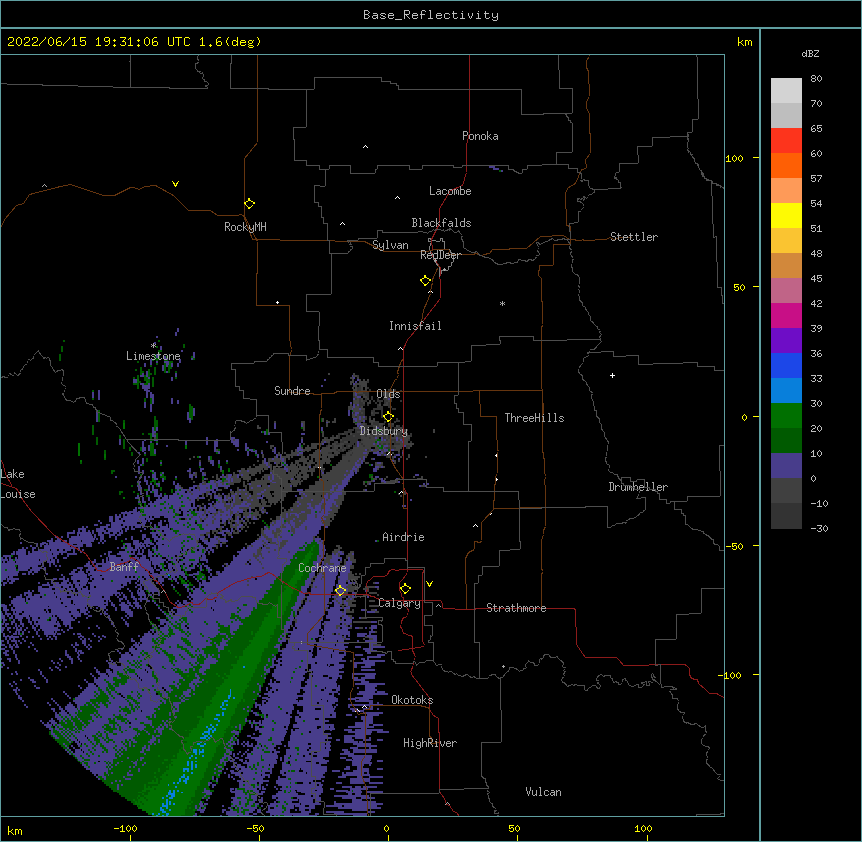Click the Strathmore town label
Screen dimensions: 862x842
pos(516,608)
